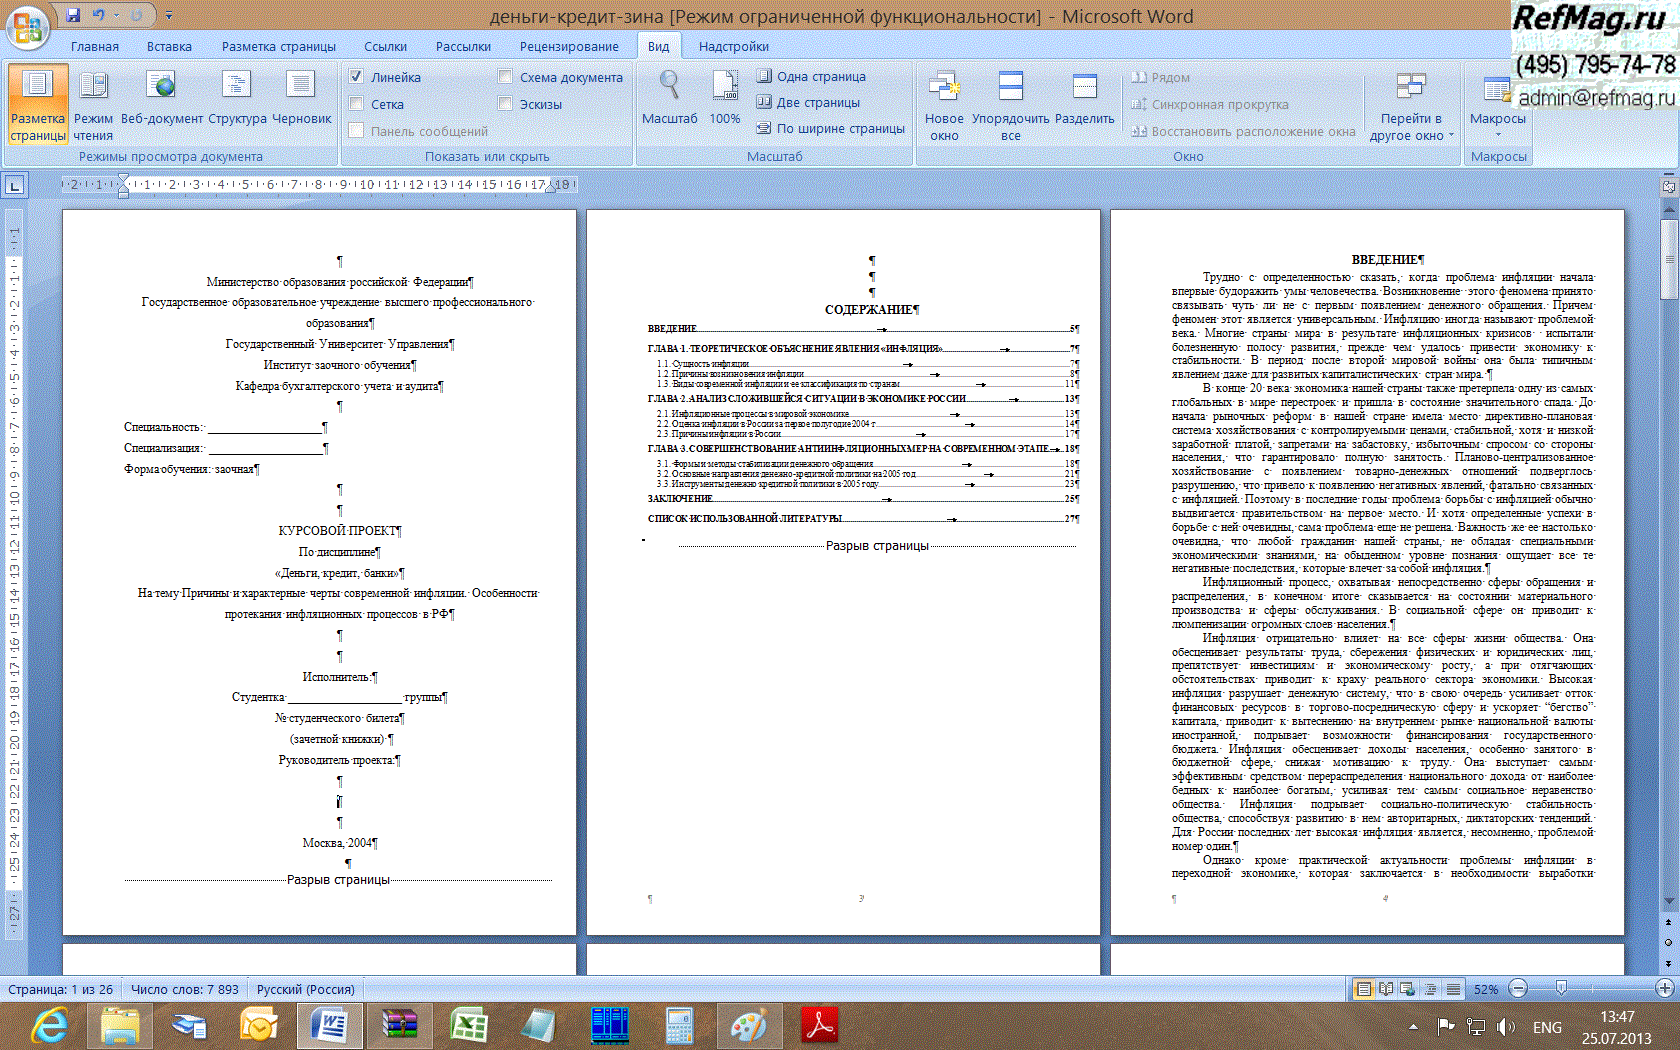Open the Разметка страницы tab

click(x=278, y=47)
